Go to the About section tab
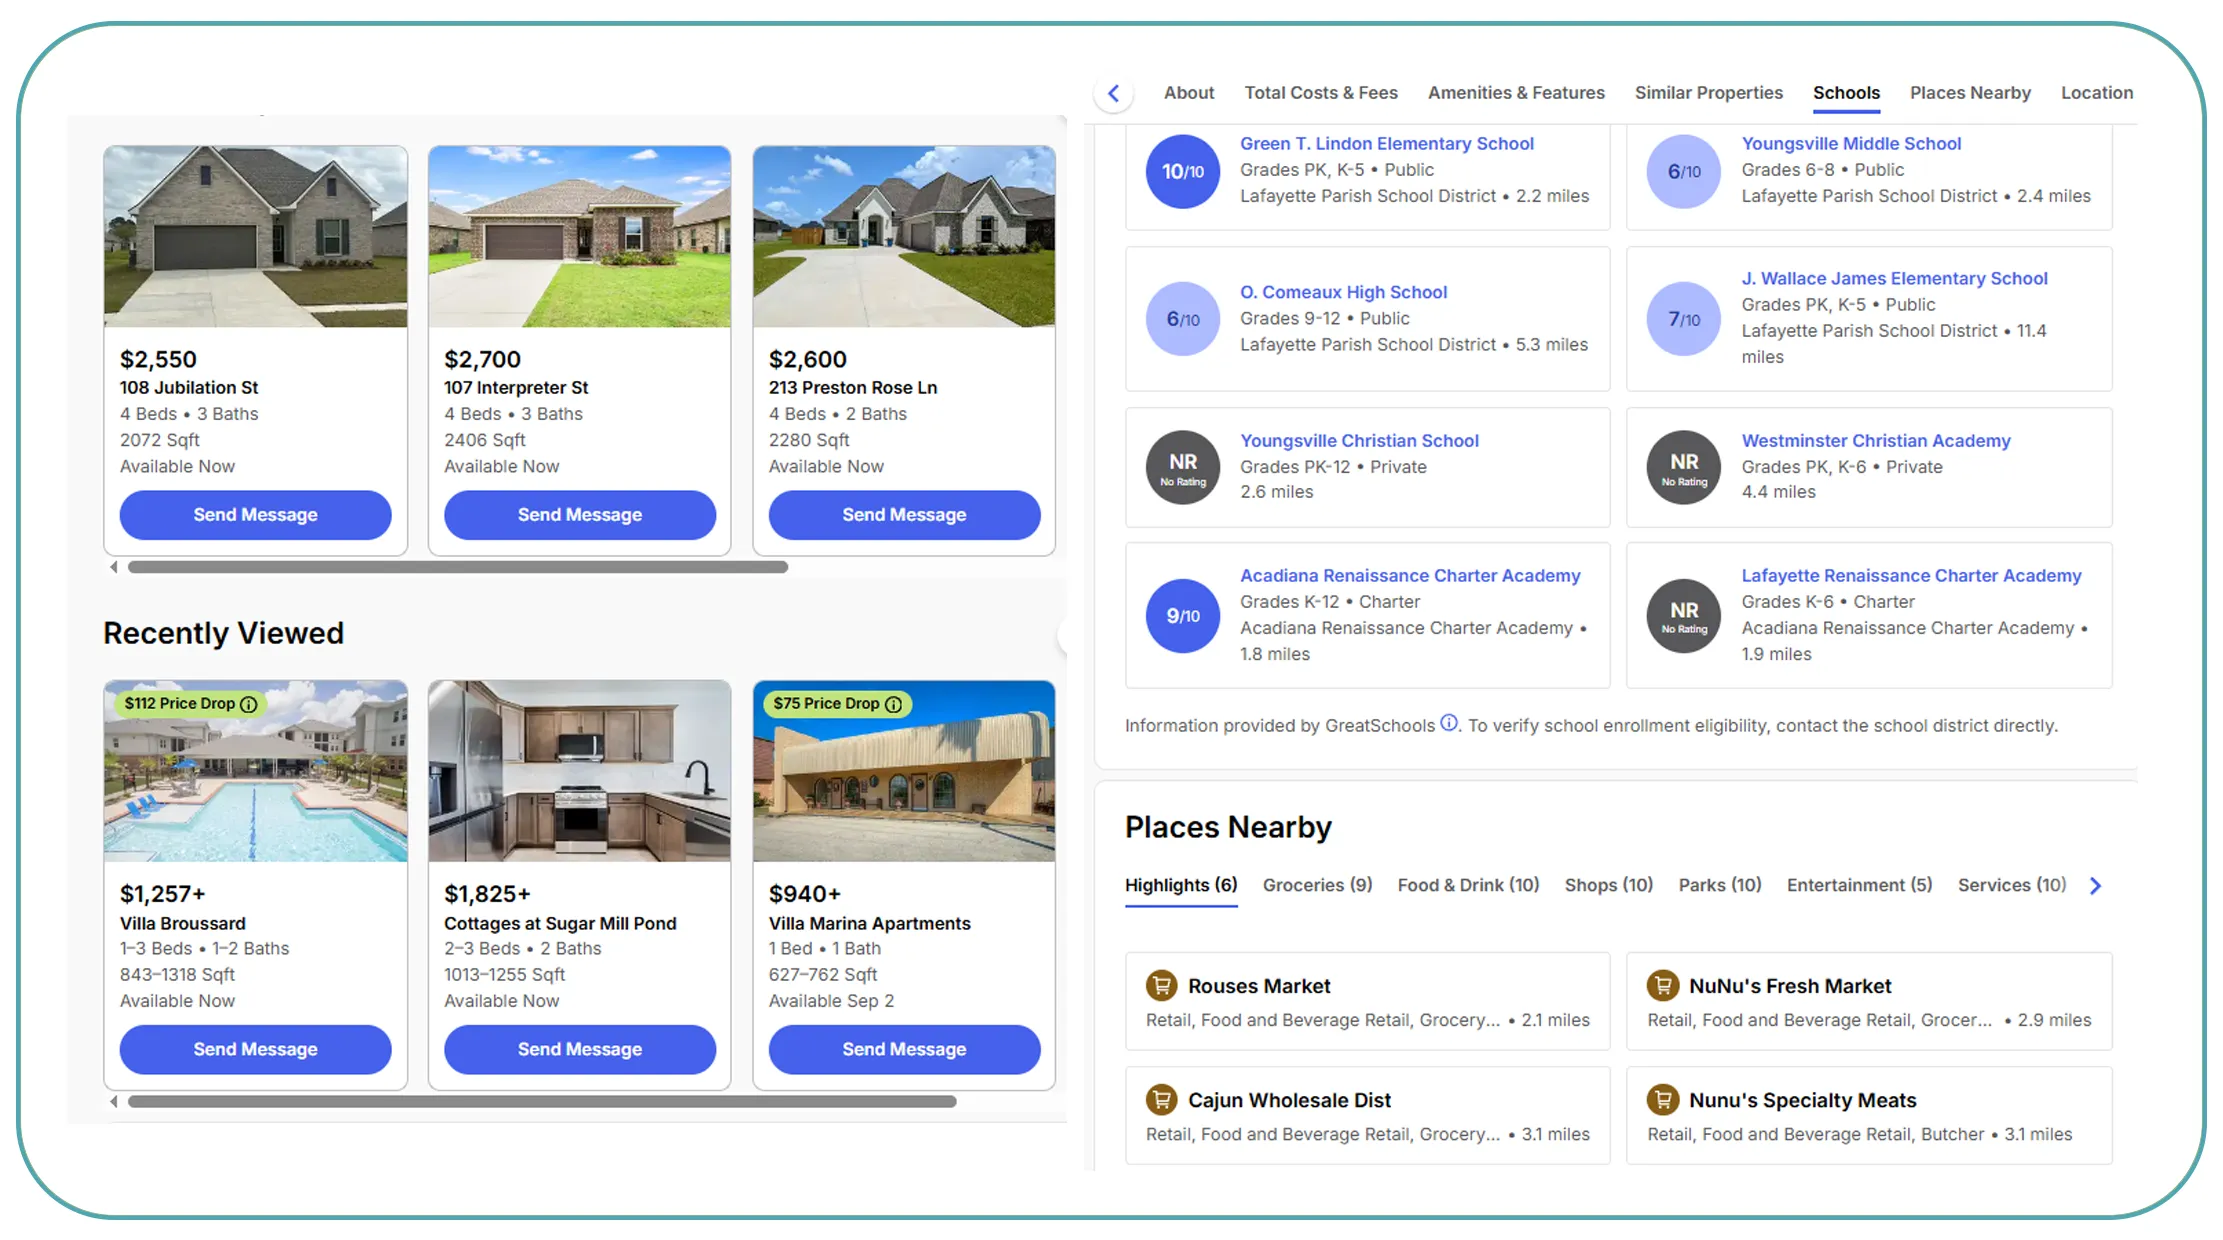 coord(1189,92)
